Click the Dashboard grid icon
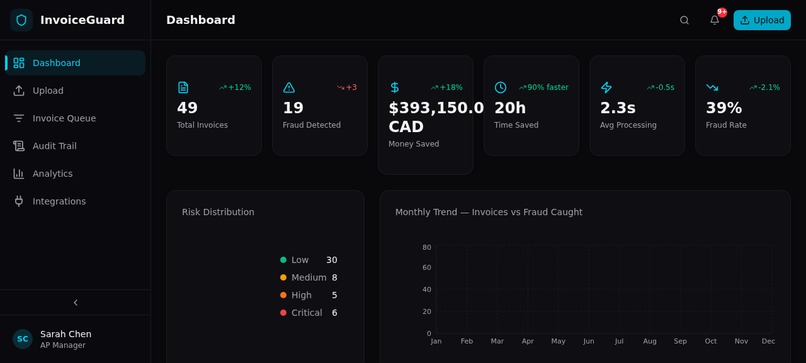Screen dimensions: 806x363 [19, 63]
